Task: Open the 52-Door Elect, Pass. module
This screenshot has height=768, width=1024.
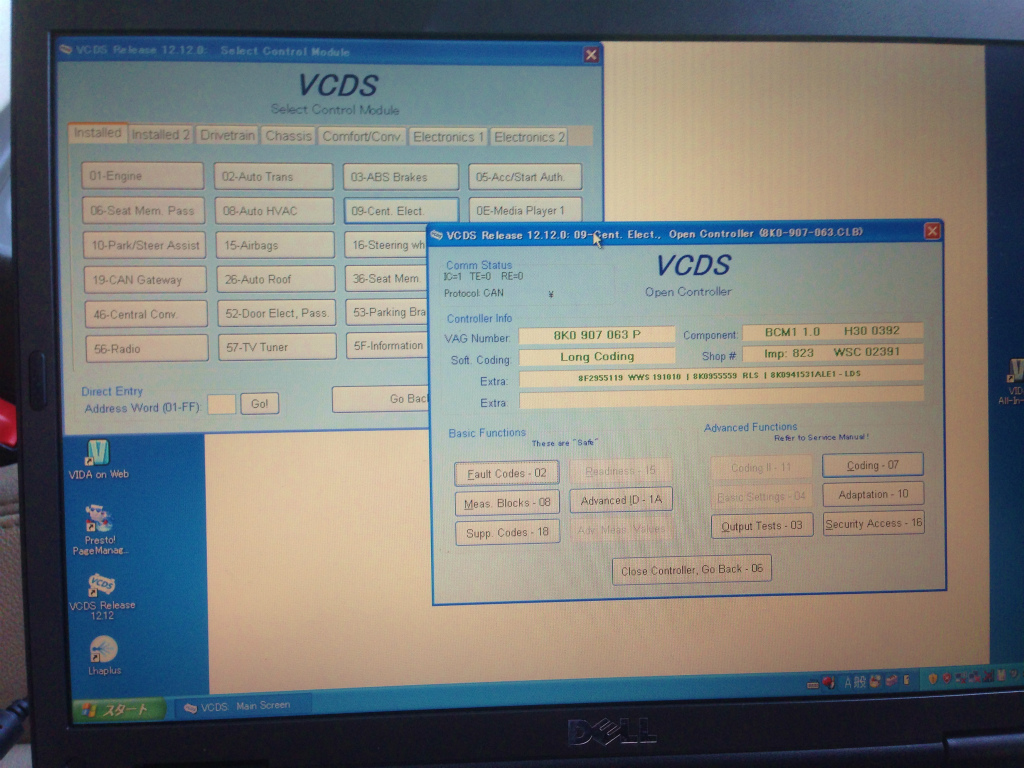Action: pyautogui.click(x=276, y=313)
